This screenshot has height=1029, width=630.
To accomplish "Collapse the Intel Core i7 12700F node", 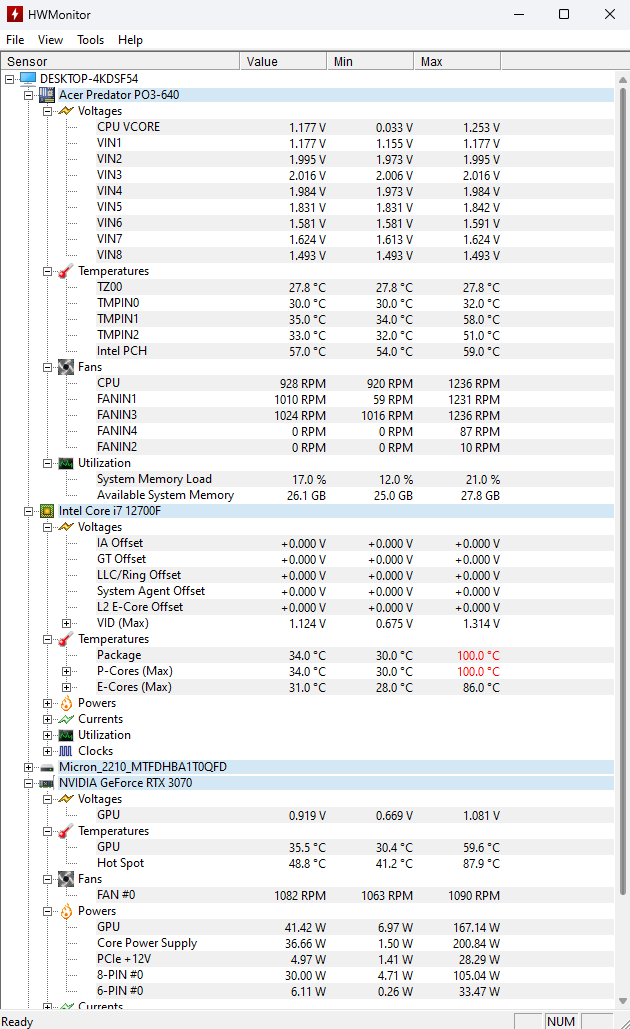I will [x=28, y=511].
